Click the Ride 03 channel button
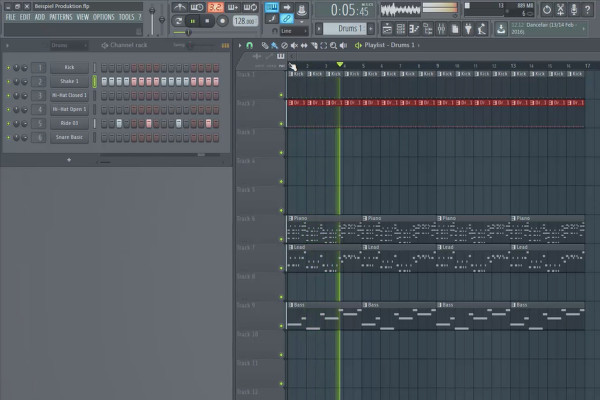This screenshot has height=400, width=600. click(69, 123)
